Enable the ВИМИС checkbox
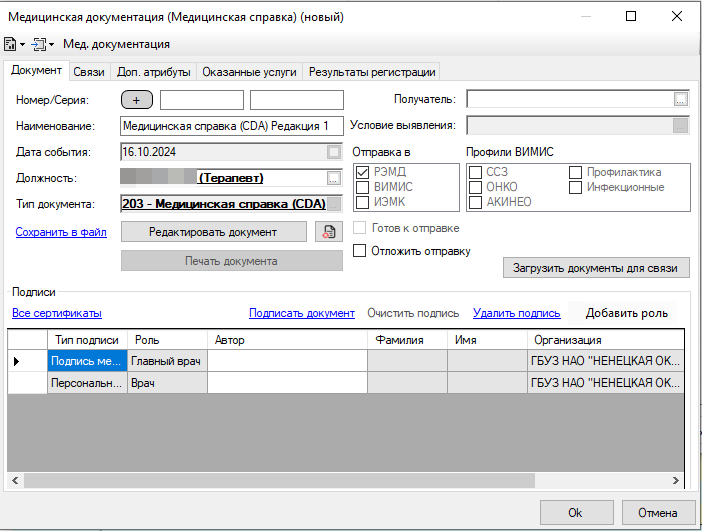Image resolution: width=702 pixels, height=531 pixels. (363, 187)
